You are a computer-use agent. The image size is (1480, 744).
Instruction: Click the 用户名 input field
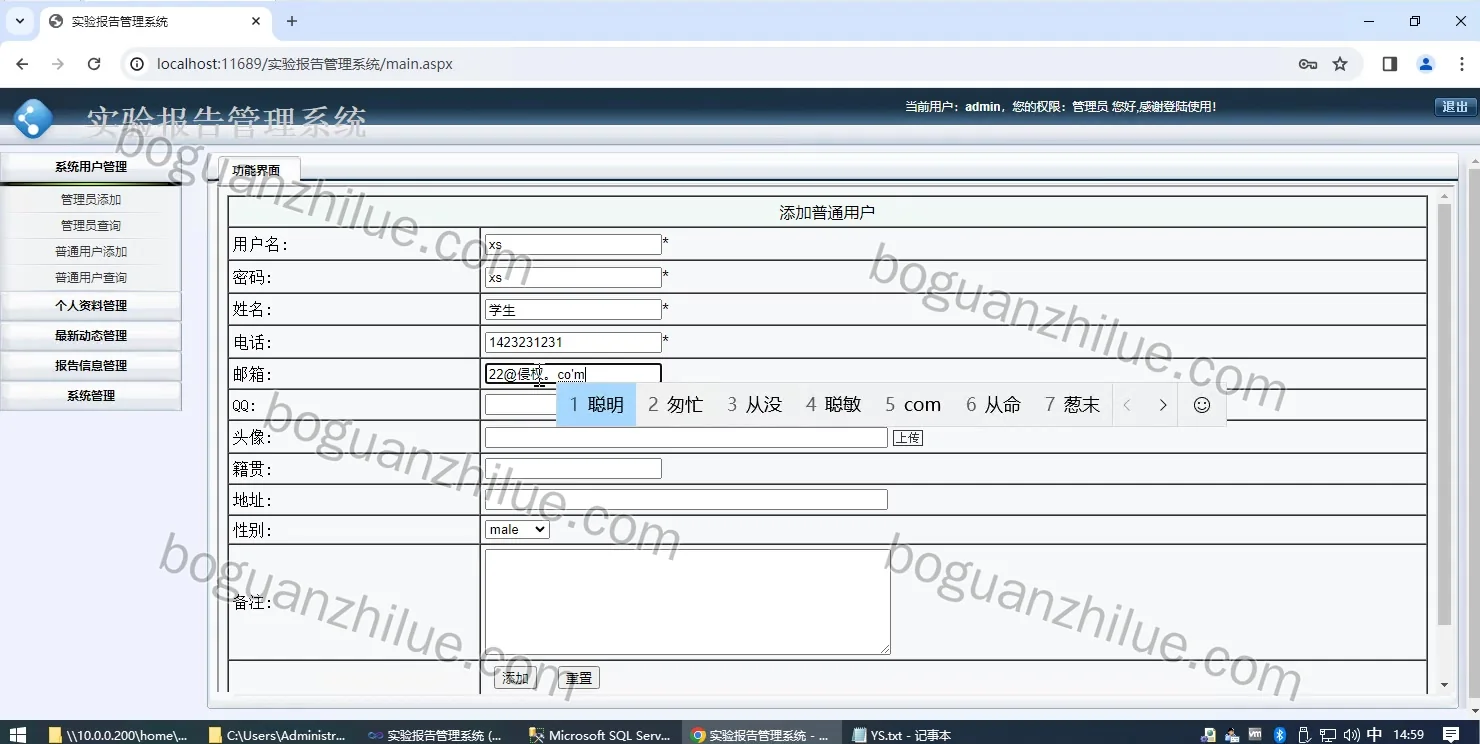point(573,244)
